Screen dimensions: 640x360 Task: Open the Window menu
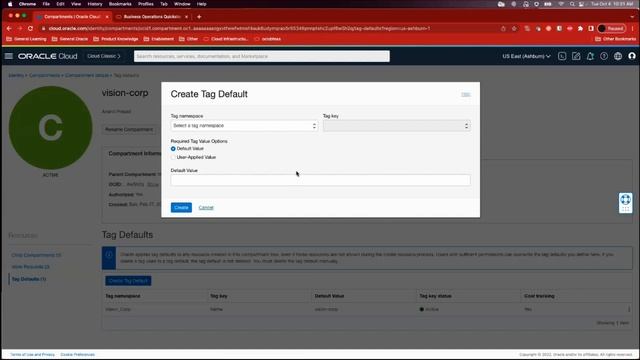(x=182, y=4)
